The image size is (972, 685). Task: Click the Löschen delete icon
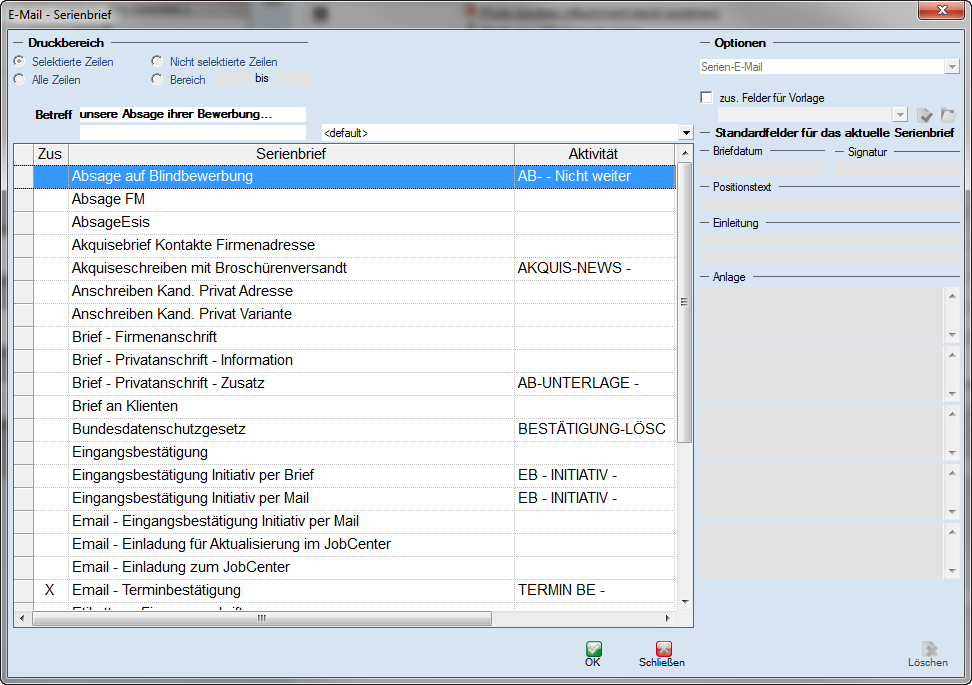(x=928, y=649)
